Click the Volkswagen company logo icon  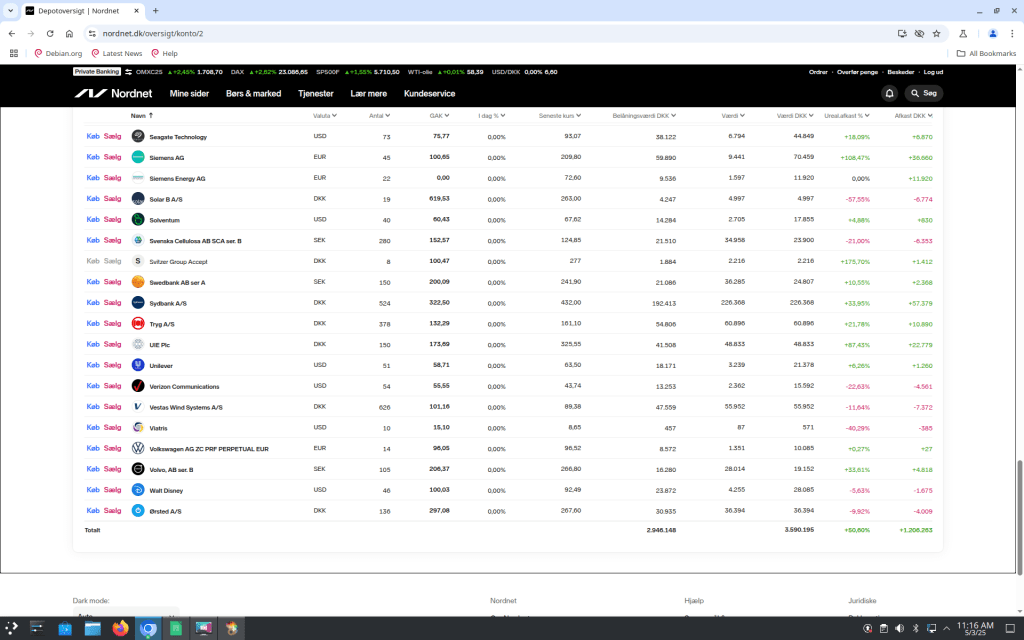[x=138, y=449]
